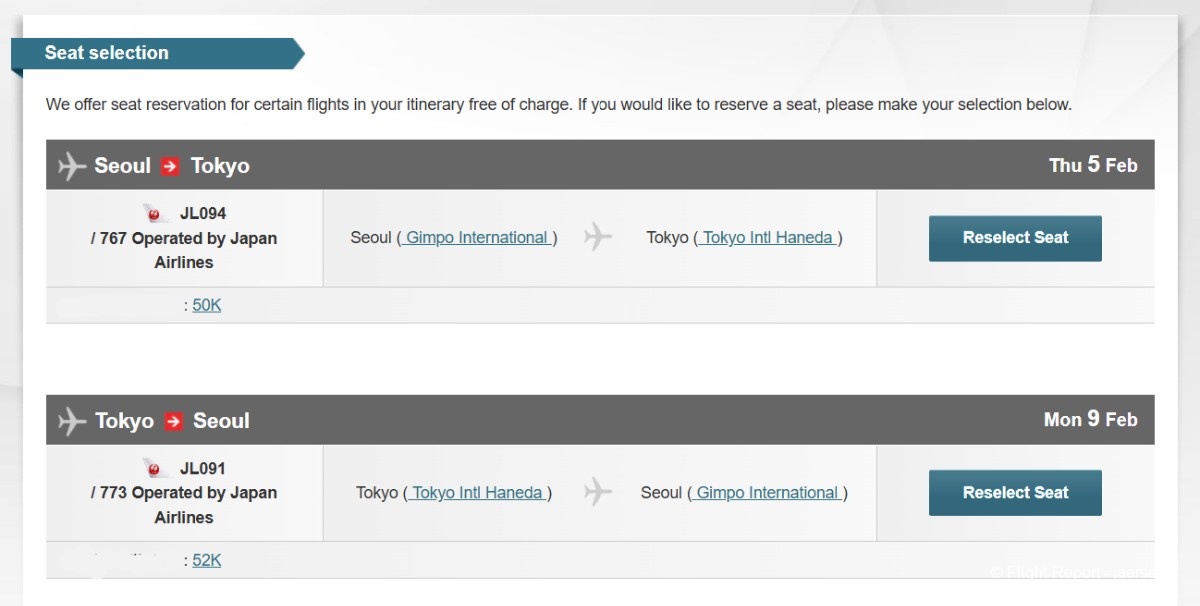Click the Mon 9 Feb date label
Image resolution: width=1200 pixels, height=606 pixels.
tap(1090, 420)
